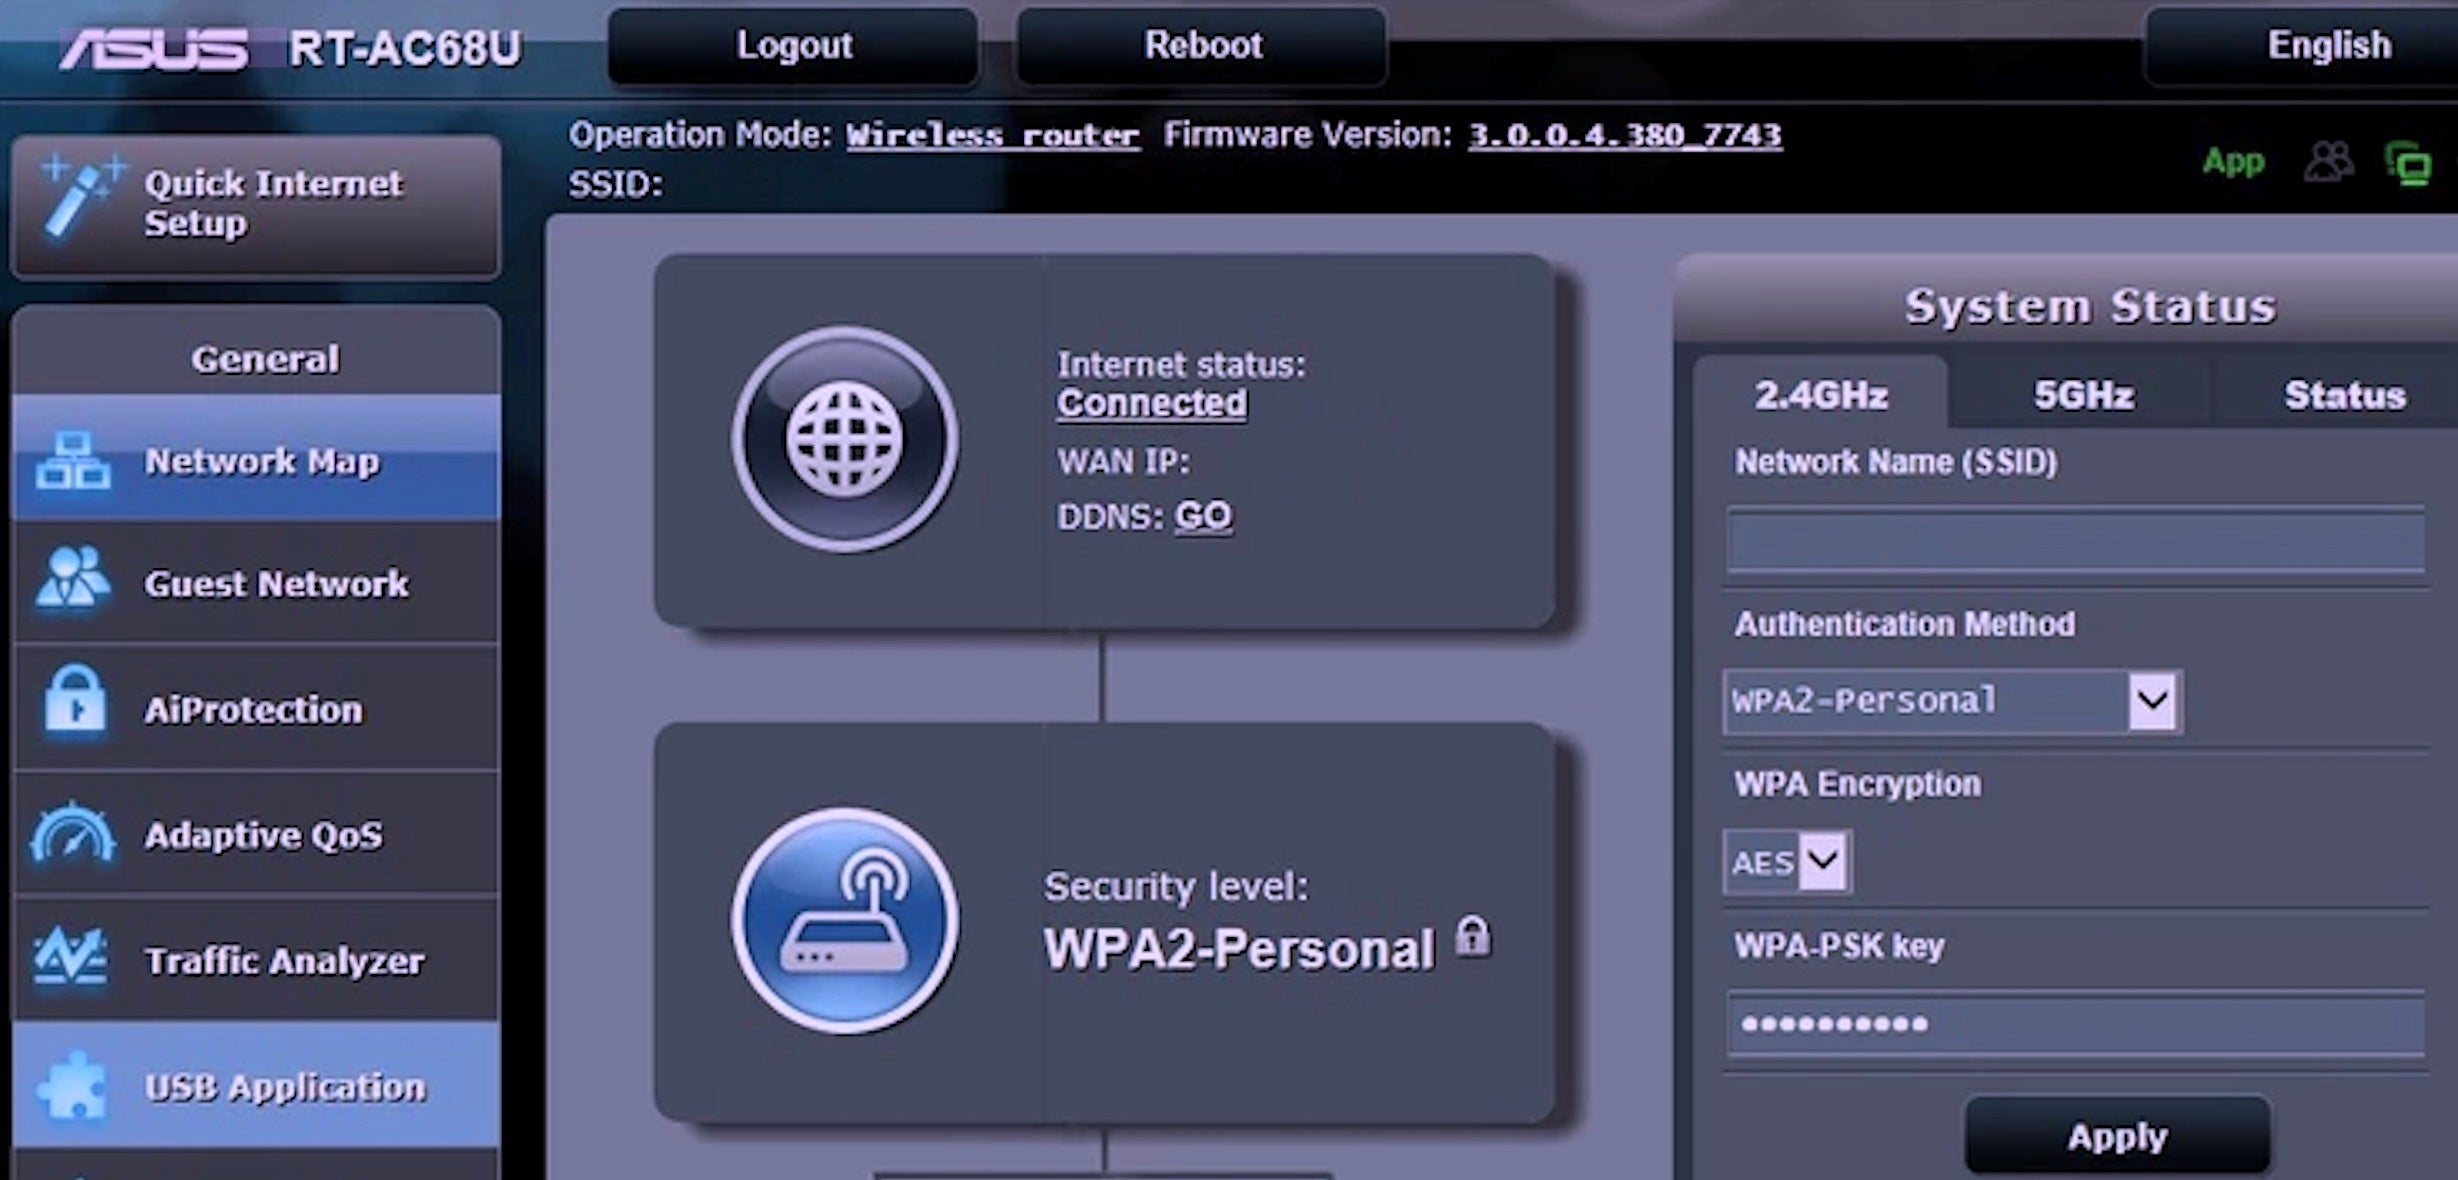Click the Network Name SSID input field
The height and width of the screenshot is (1180, 2458).
coord(2075,541)
